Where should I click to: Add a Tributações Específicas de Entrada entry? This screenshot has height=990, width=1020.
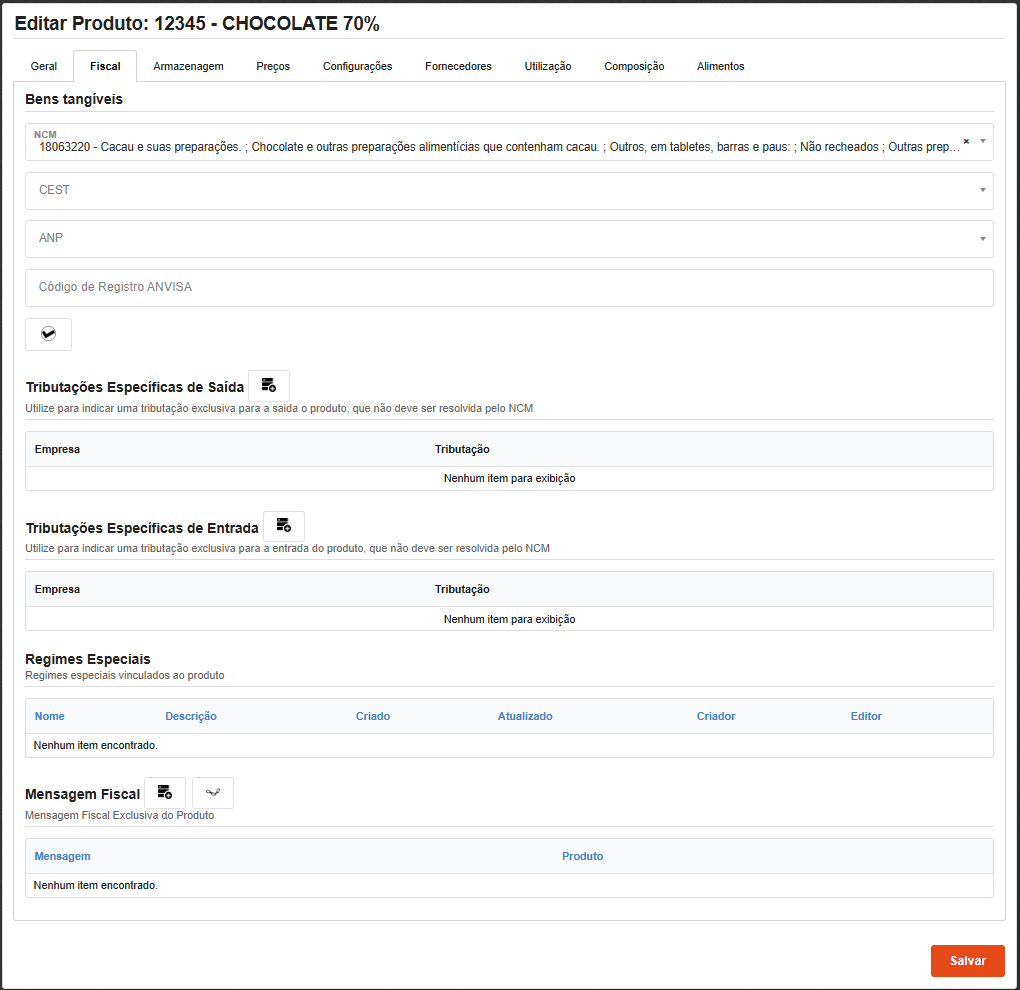pyautogui.click(x=283, y=526)
